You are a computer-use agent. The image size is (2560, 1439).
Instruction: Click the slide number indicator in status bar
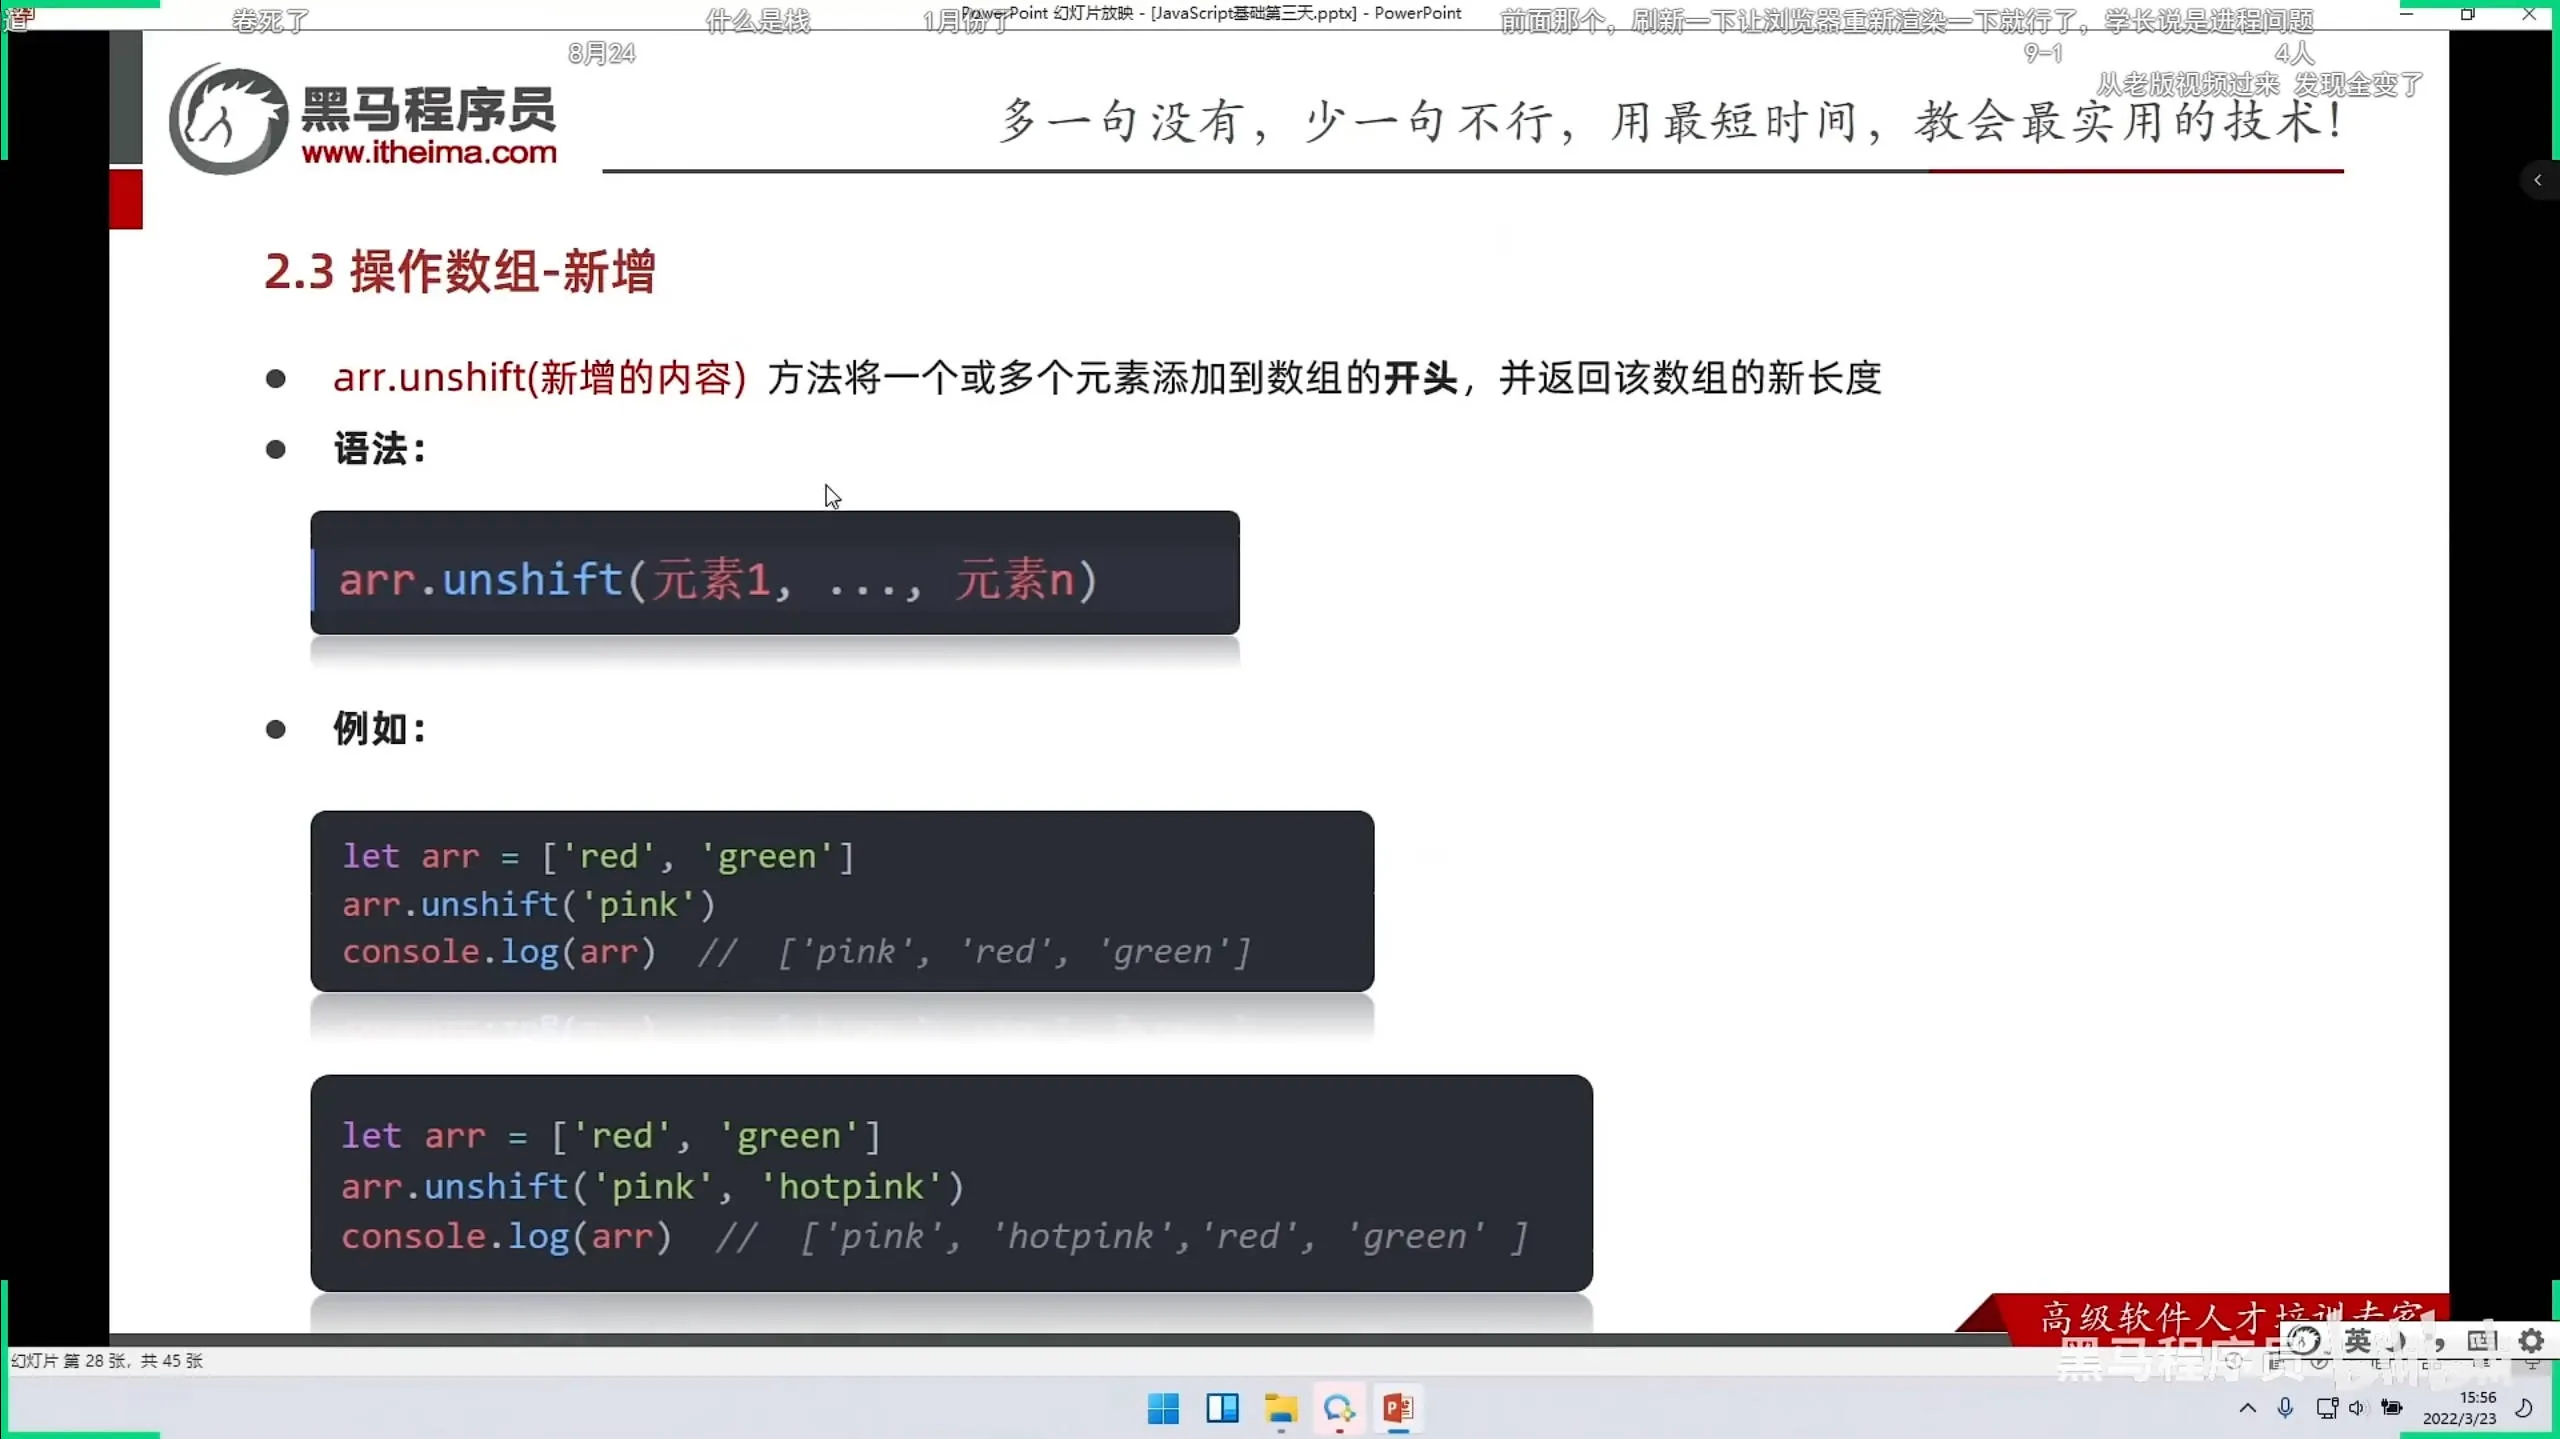107,1361
